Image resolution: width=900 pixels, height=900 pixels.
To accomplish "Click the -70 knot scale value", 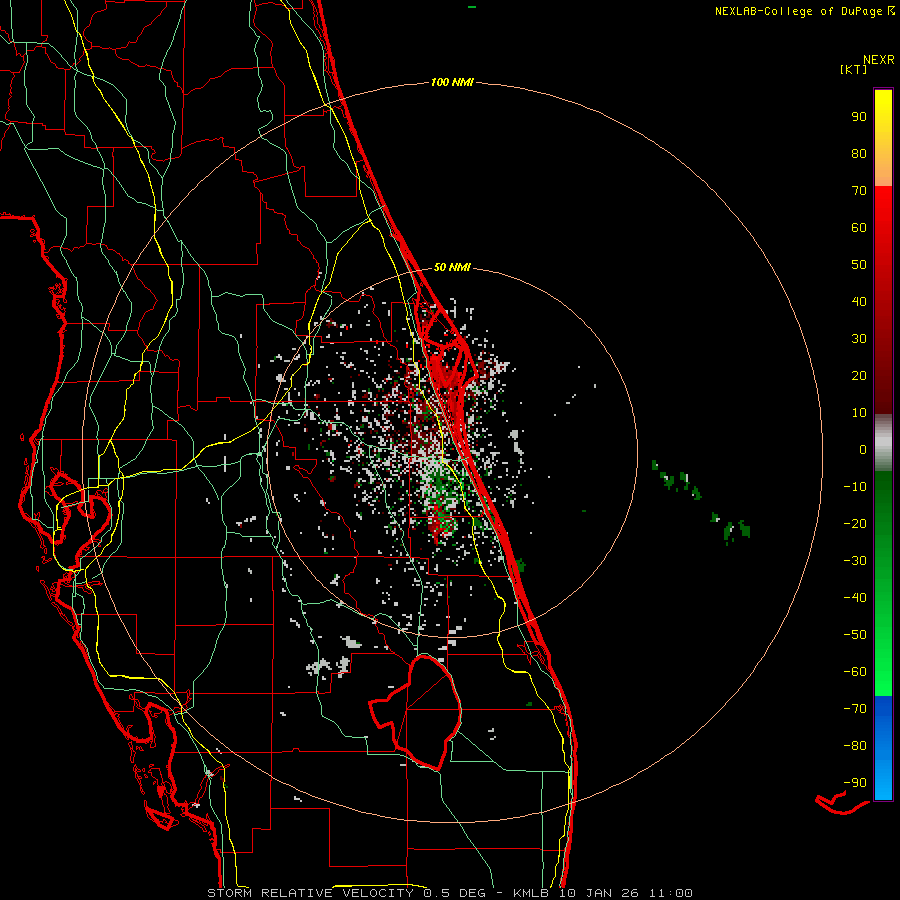I will (x=855, y=709).
